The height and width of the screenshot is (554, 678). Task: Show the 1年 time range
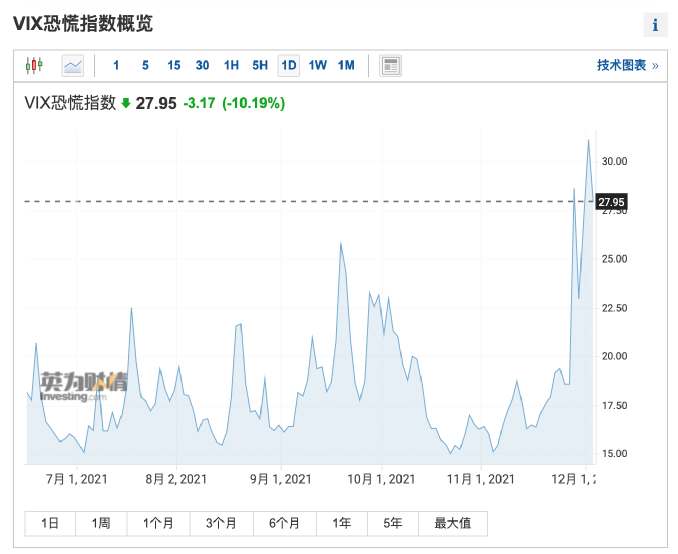pos(342,523)
